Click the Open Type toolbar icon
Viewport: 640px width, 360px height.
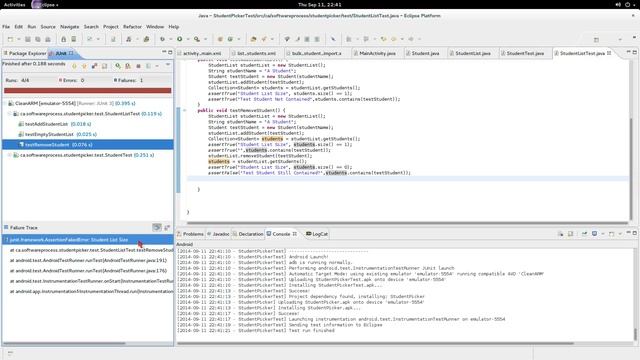pyautogui.click(x=253, y=39)
